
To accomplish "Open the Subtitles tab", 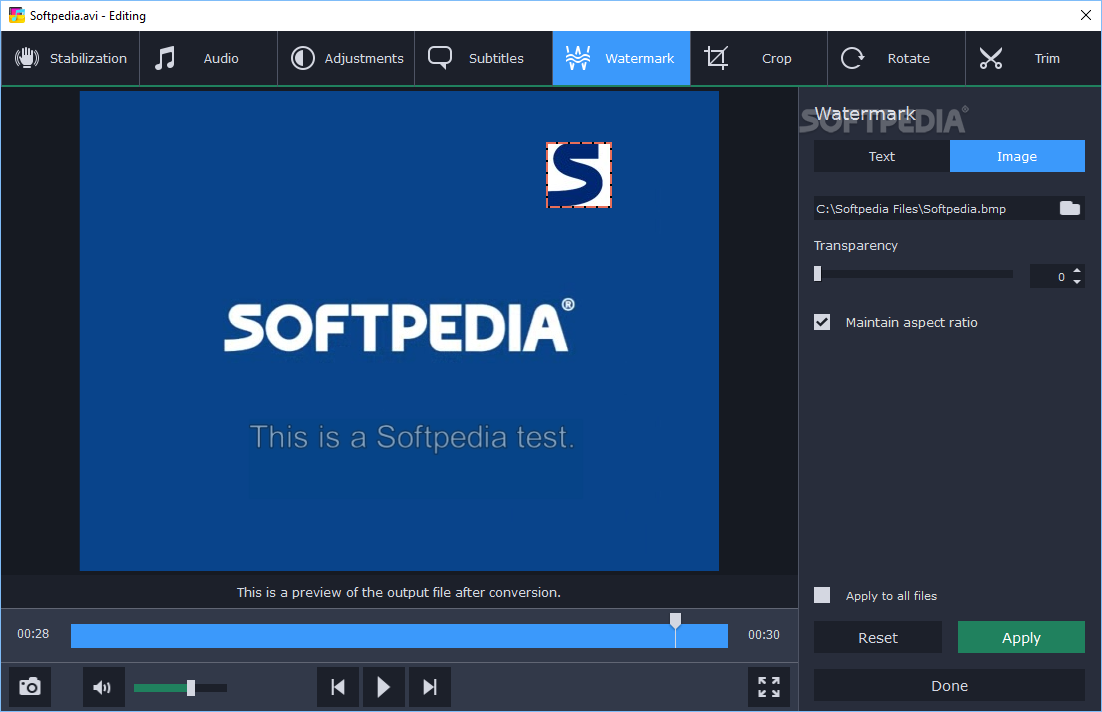I will 484,58.
